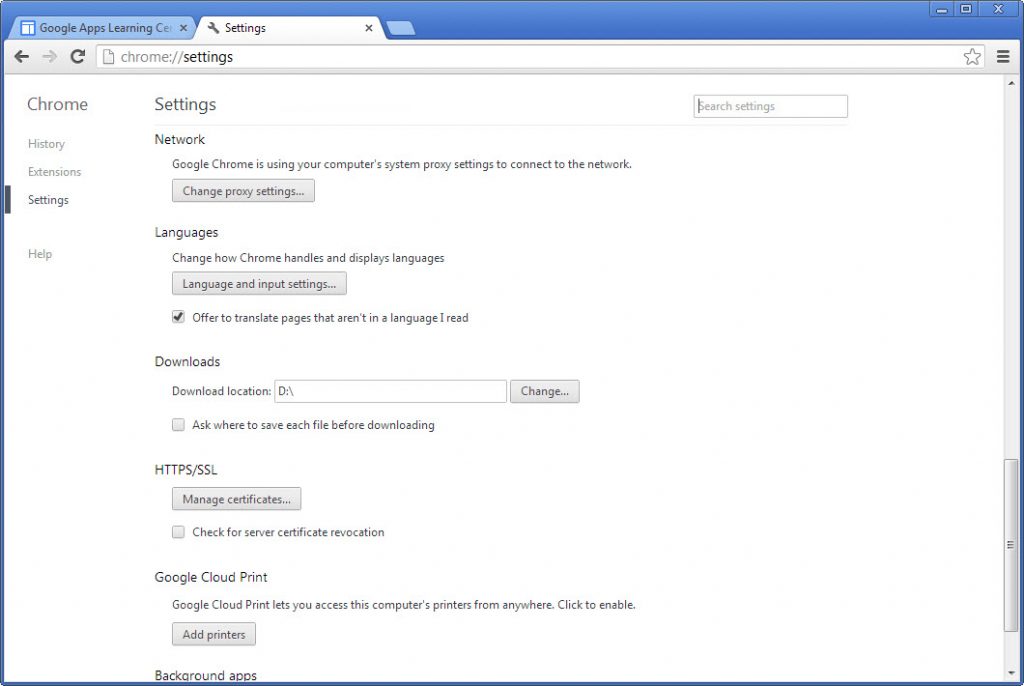Bookmark this page with the star icon
The image size is (1024, 686).
(x=972, y=57)
